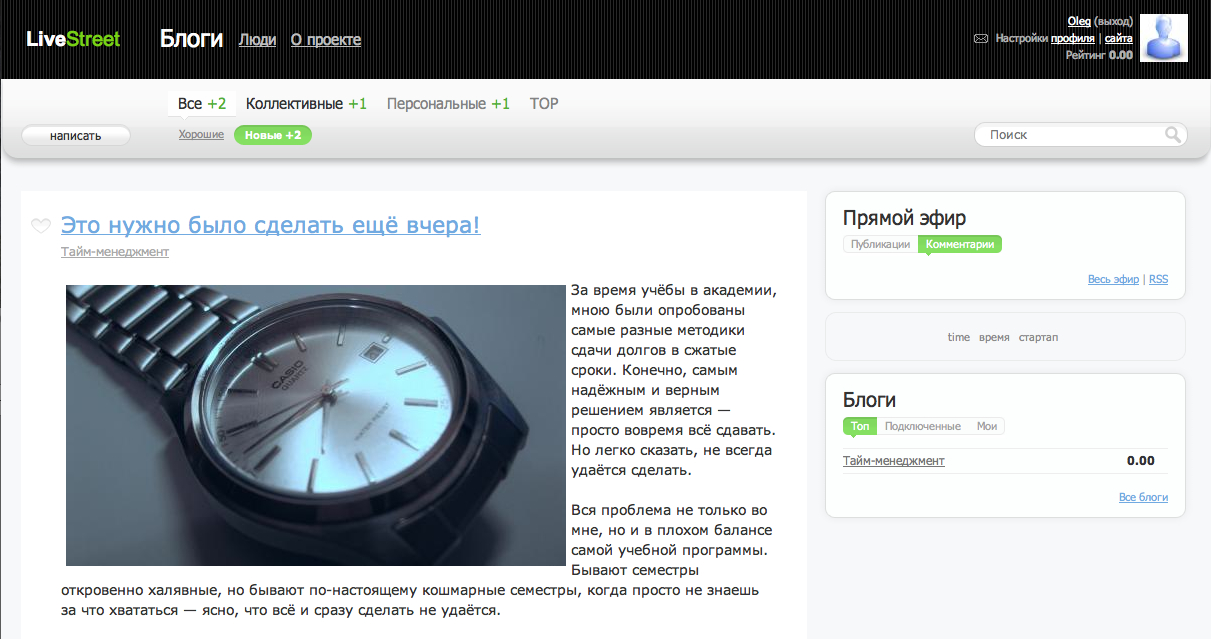This screenshot has width=1211, height=639.
Task: Show Подключенные blogs list
Action: coord(922,426)
